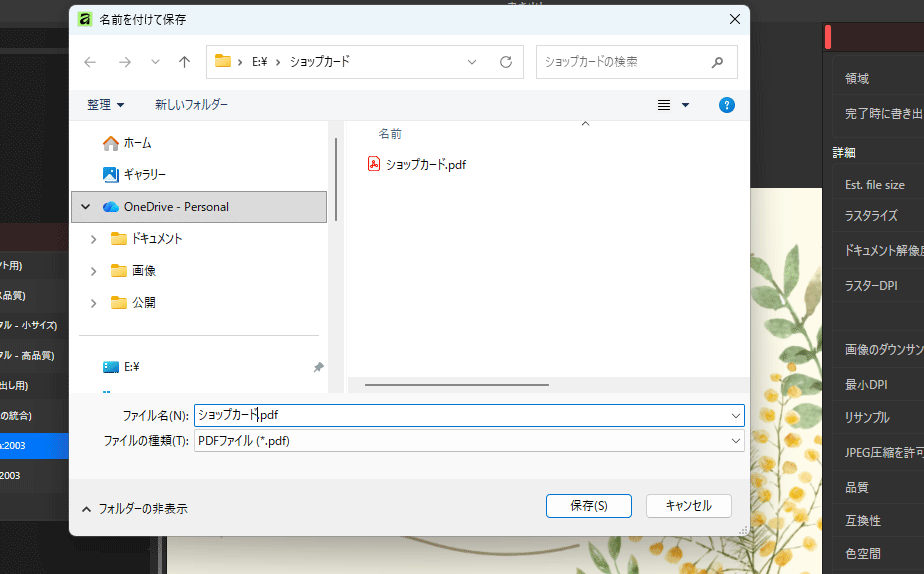This screenshot has width=924, height=574.
Task: Click ラスターDPI in the export panel
Action: (x=871, y=286)
